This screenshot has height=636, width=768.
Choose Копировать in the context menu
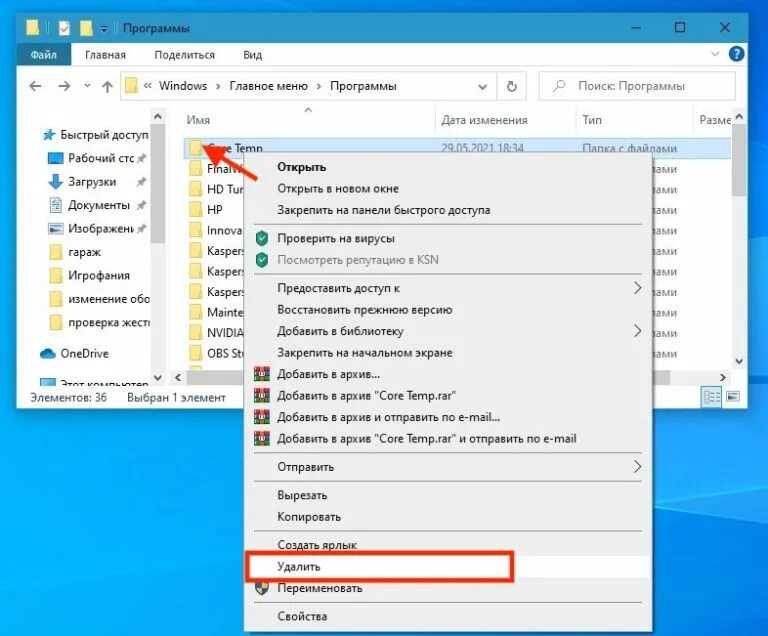(x=448, y=517)
